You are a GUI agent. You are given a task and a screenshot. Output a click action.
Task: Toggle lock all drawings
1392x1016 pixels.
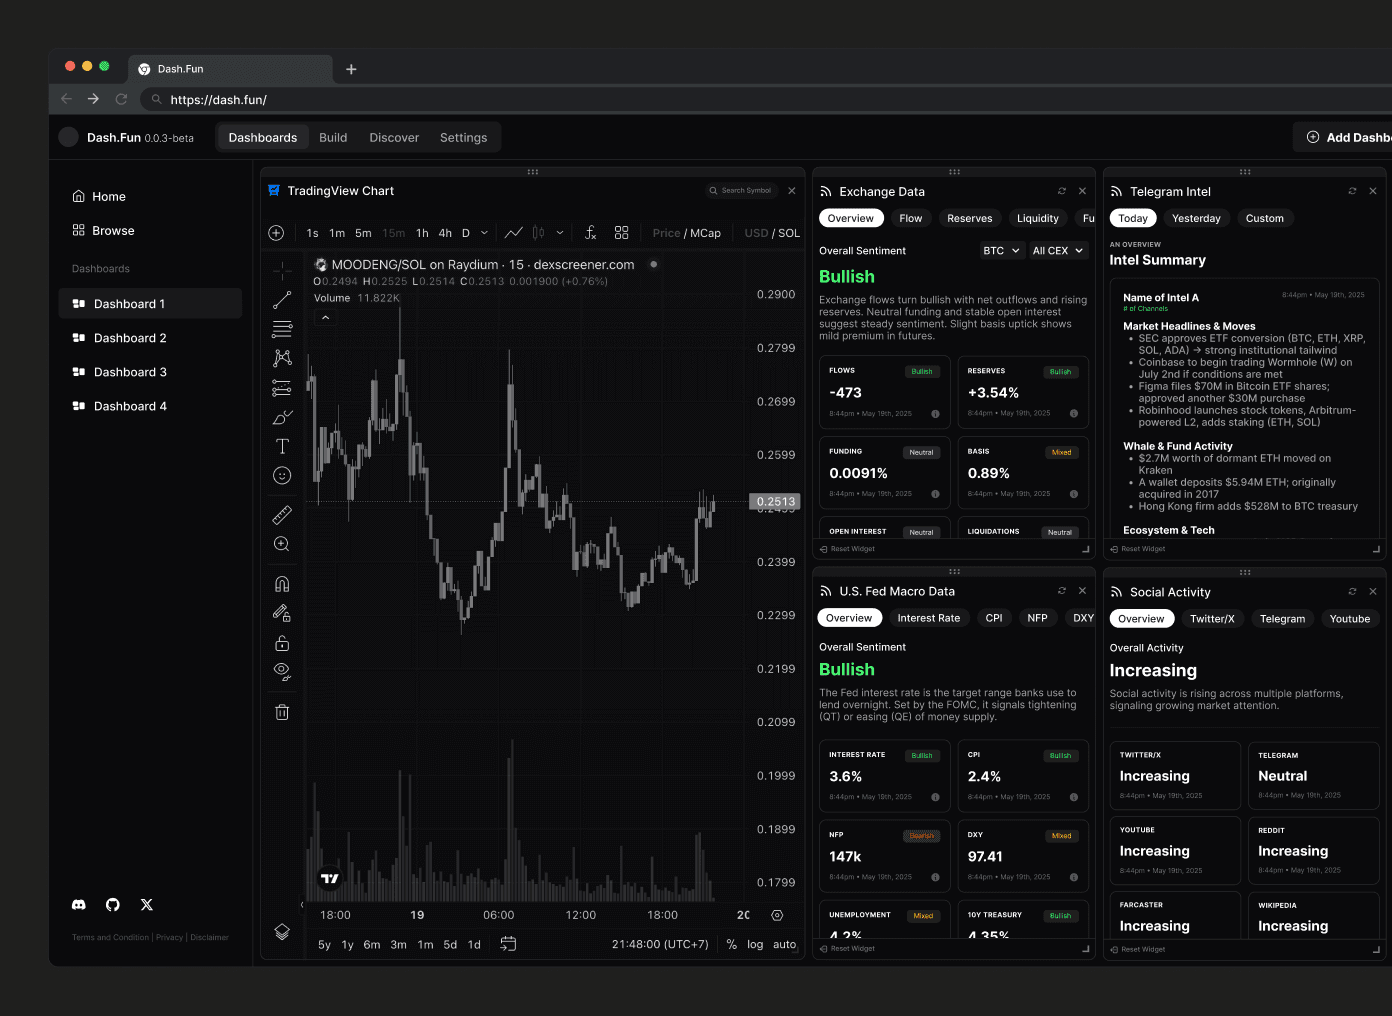pos(282,643)
